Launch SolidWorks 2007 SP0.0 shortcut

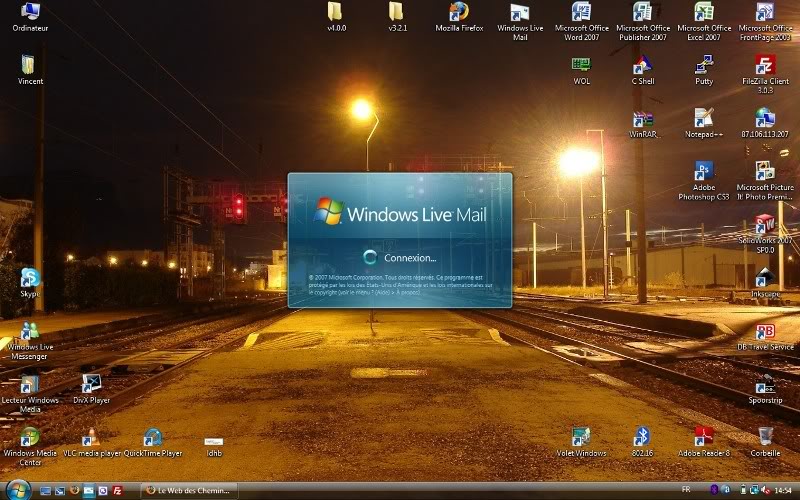765,234
